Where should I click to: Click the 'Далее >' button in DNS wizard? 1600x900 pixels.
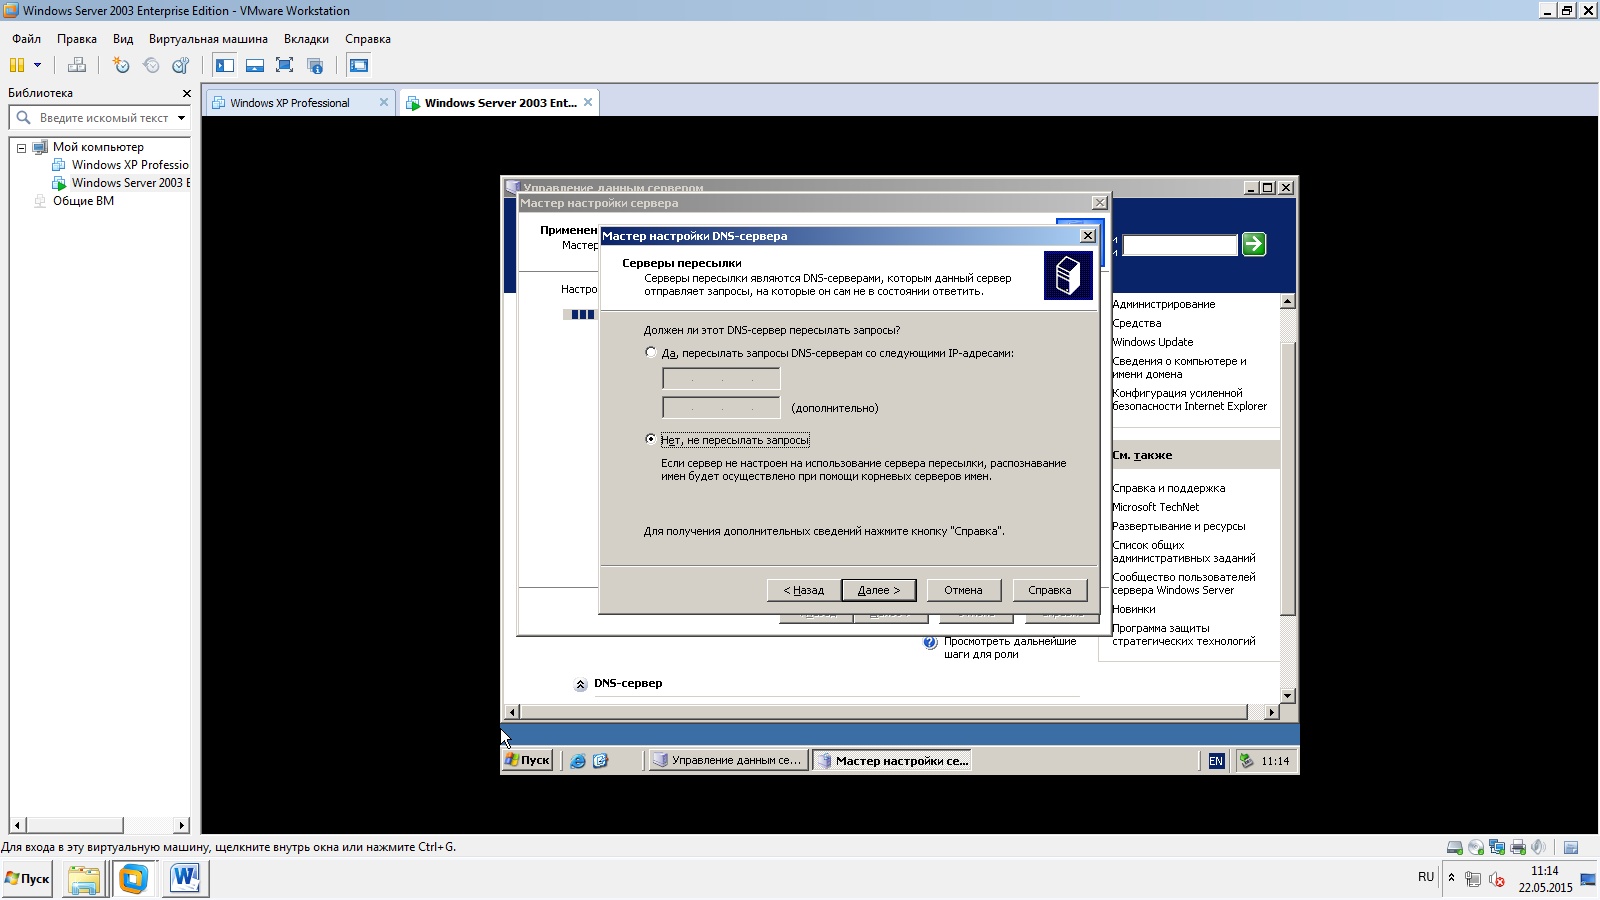878,590
